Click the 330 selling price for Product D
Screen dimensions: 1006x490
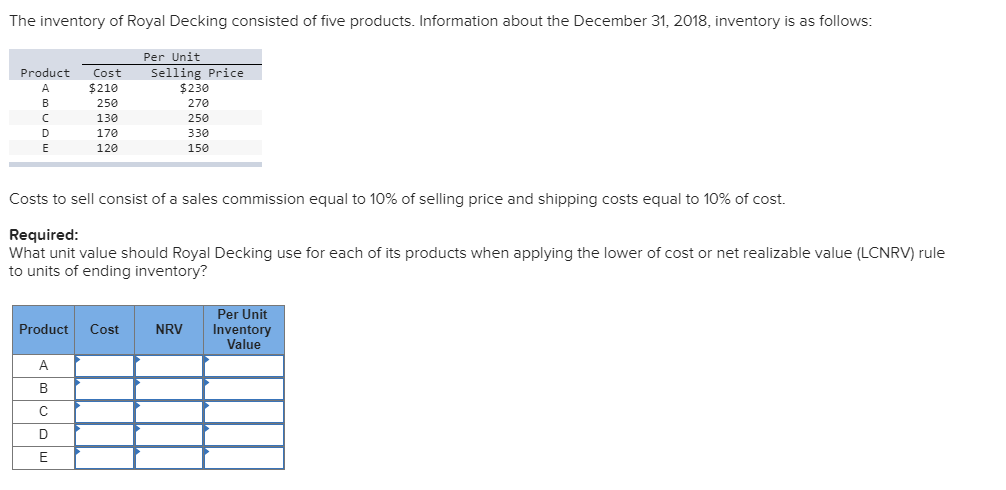(198, 133)
